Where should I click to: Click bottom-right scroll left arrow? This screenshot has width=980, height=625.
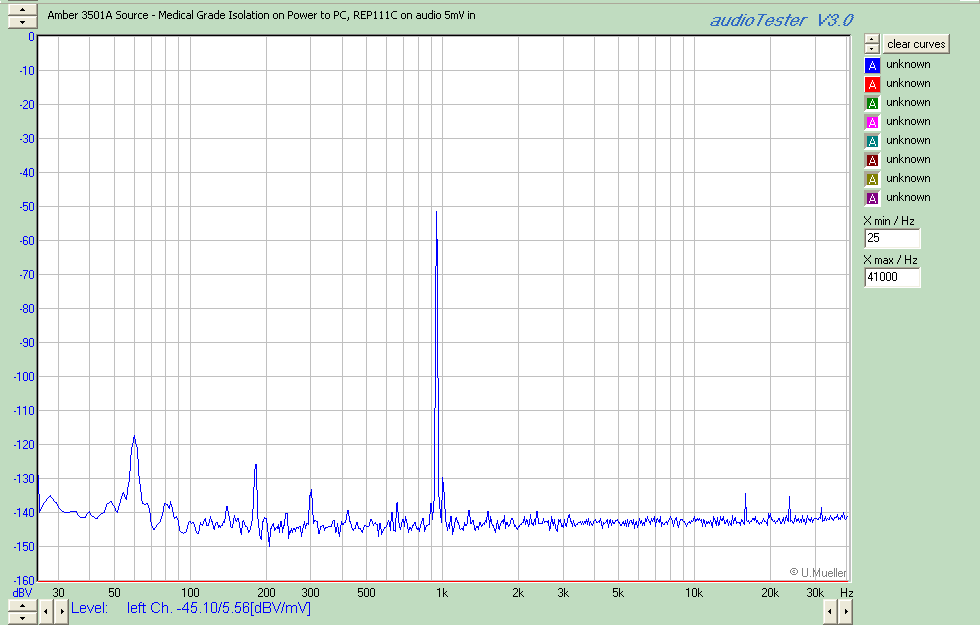point(830,612)
